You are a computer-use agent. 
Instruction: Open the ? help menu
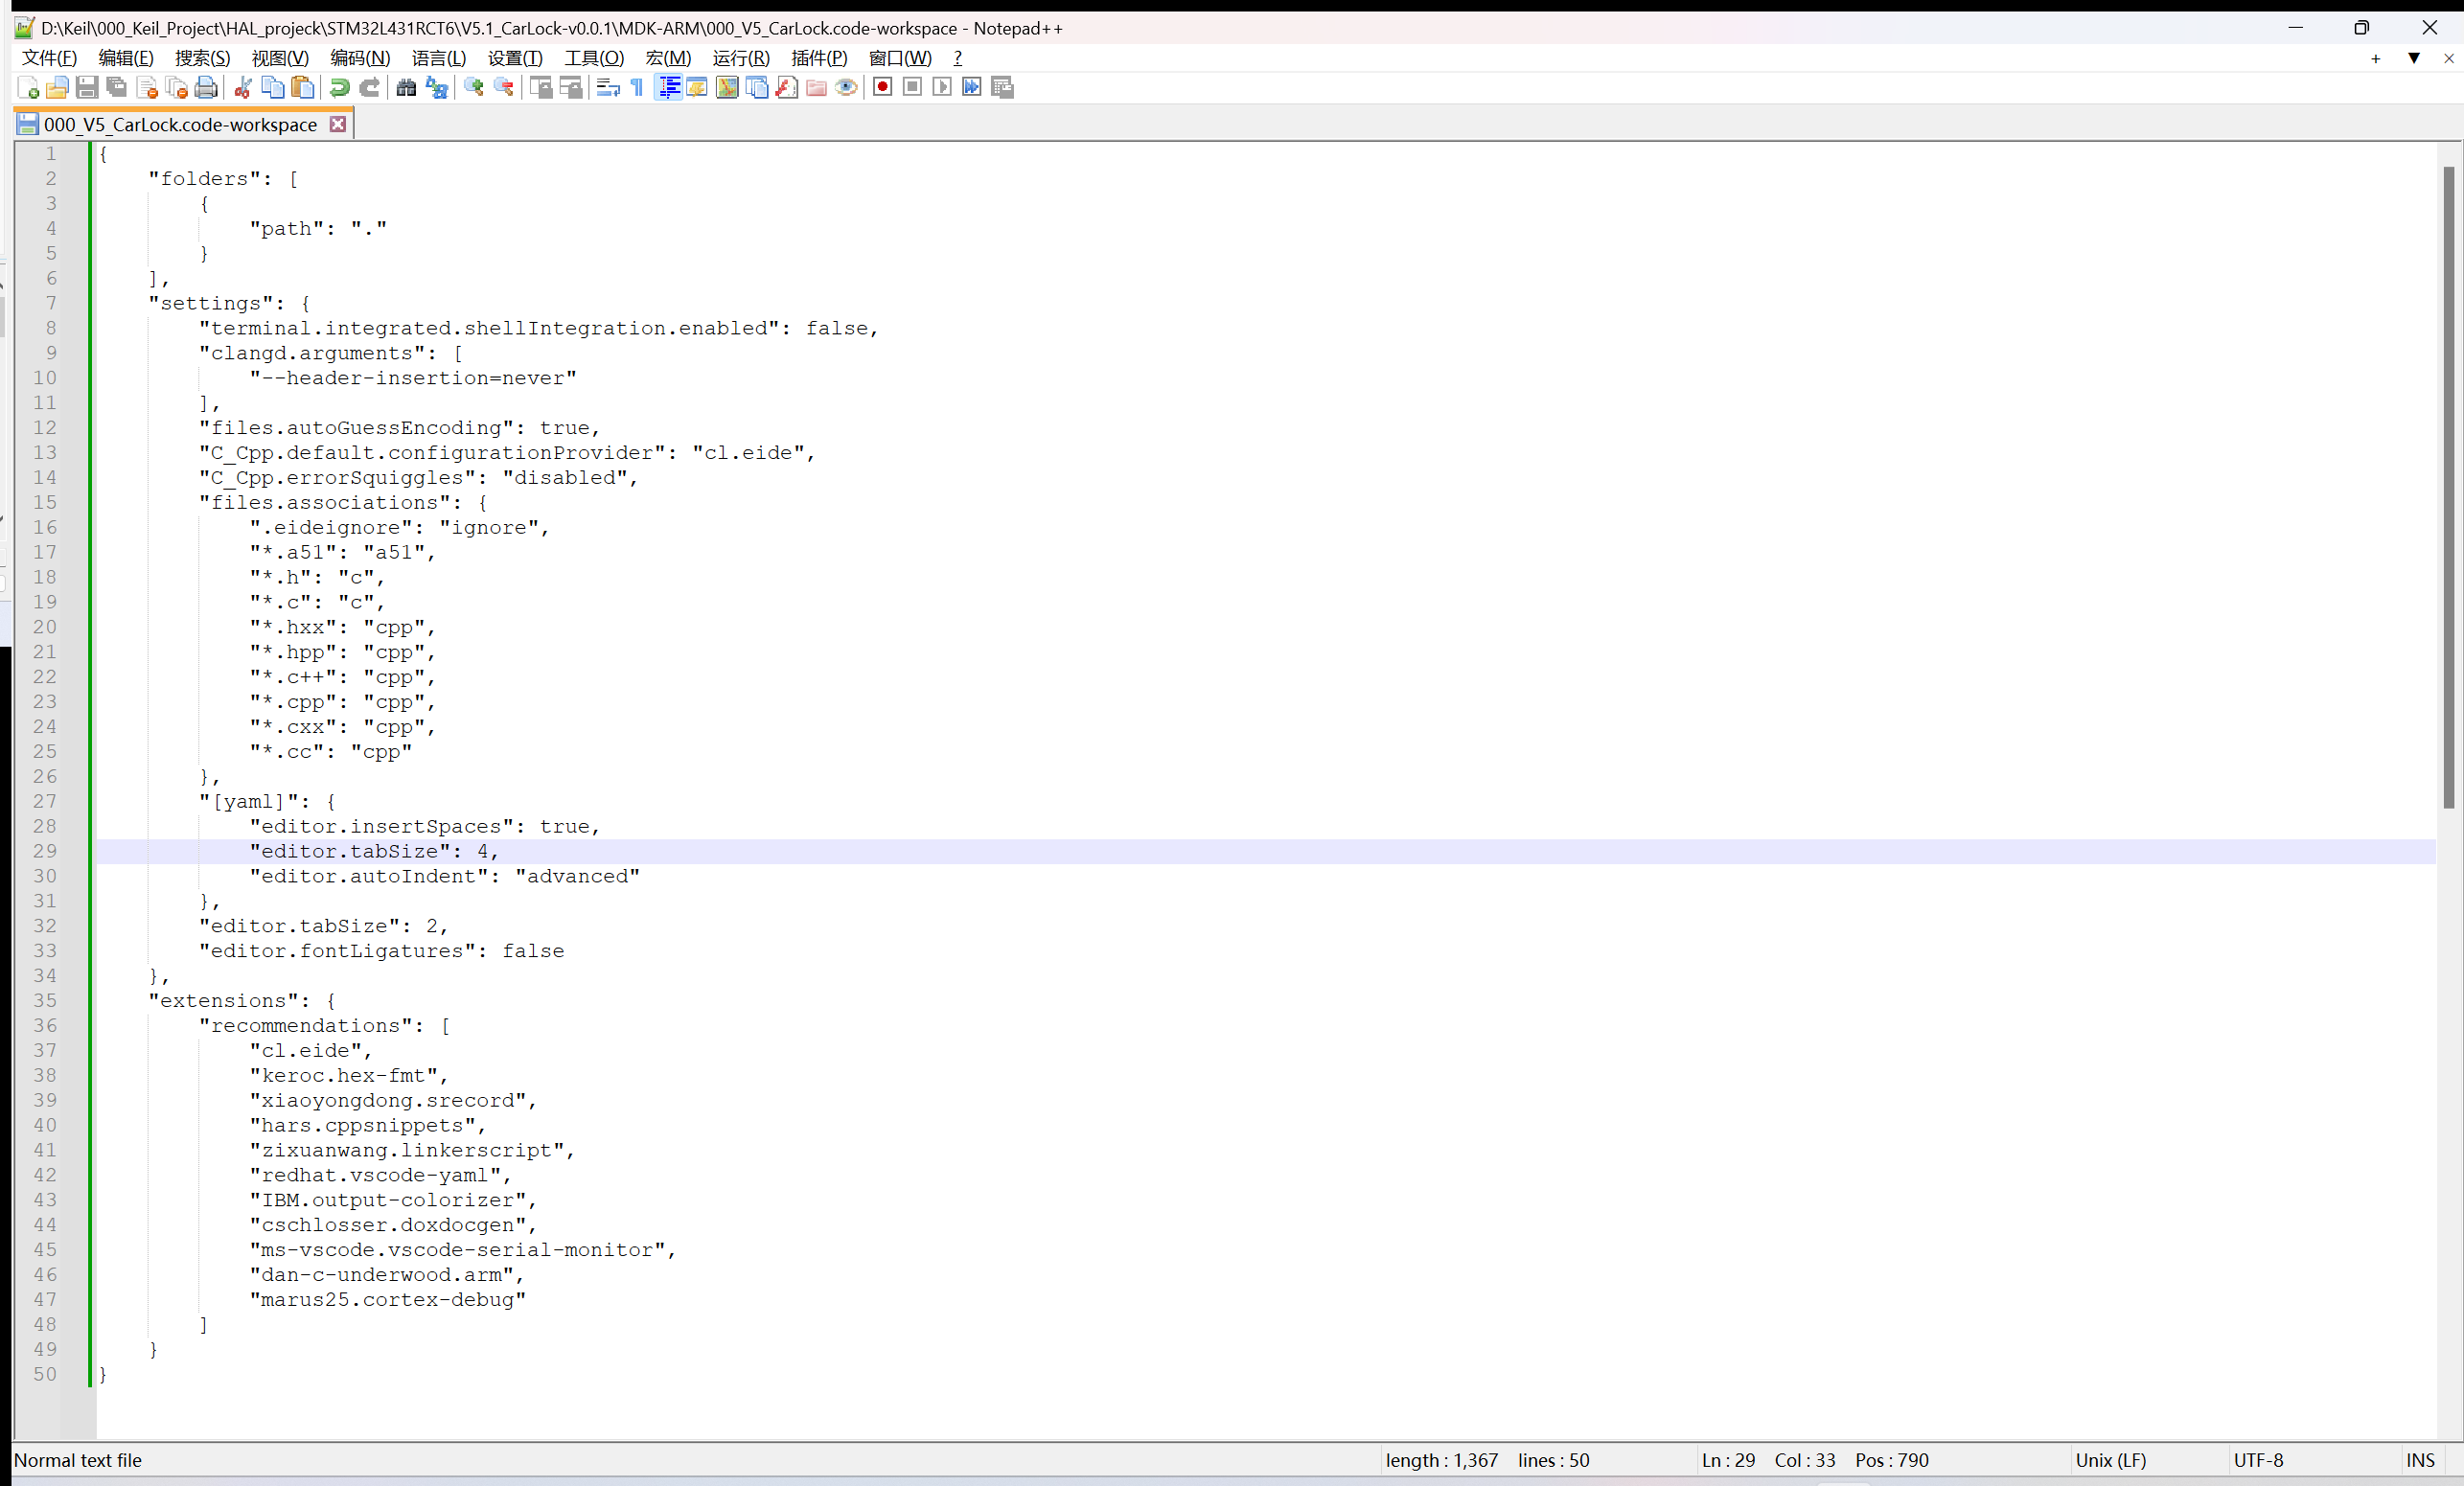click(x=957, y=58)
